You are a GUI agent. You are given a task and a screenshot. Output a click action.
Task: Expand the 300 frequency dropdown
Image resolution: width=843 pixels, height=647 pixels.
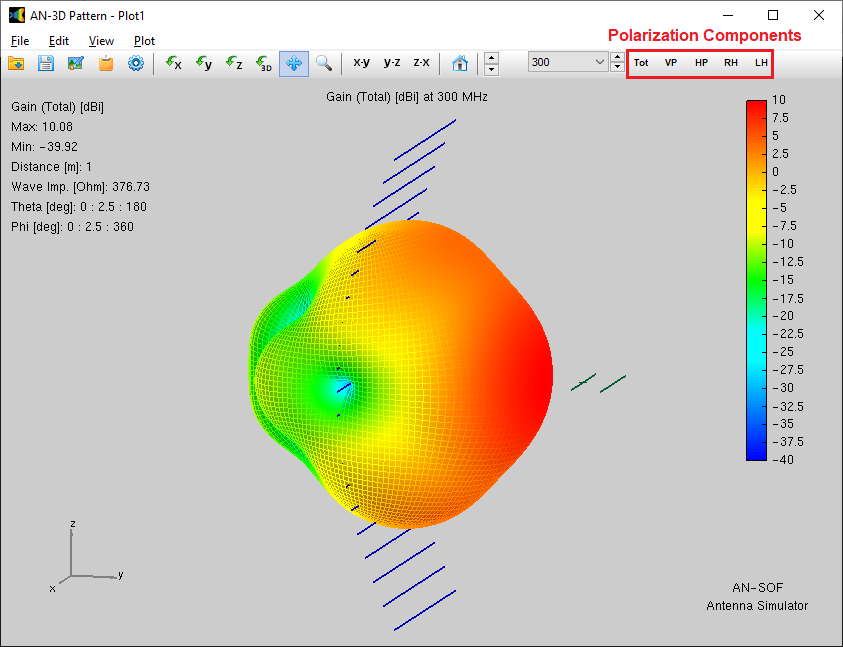(x=600, y=62)
